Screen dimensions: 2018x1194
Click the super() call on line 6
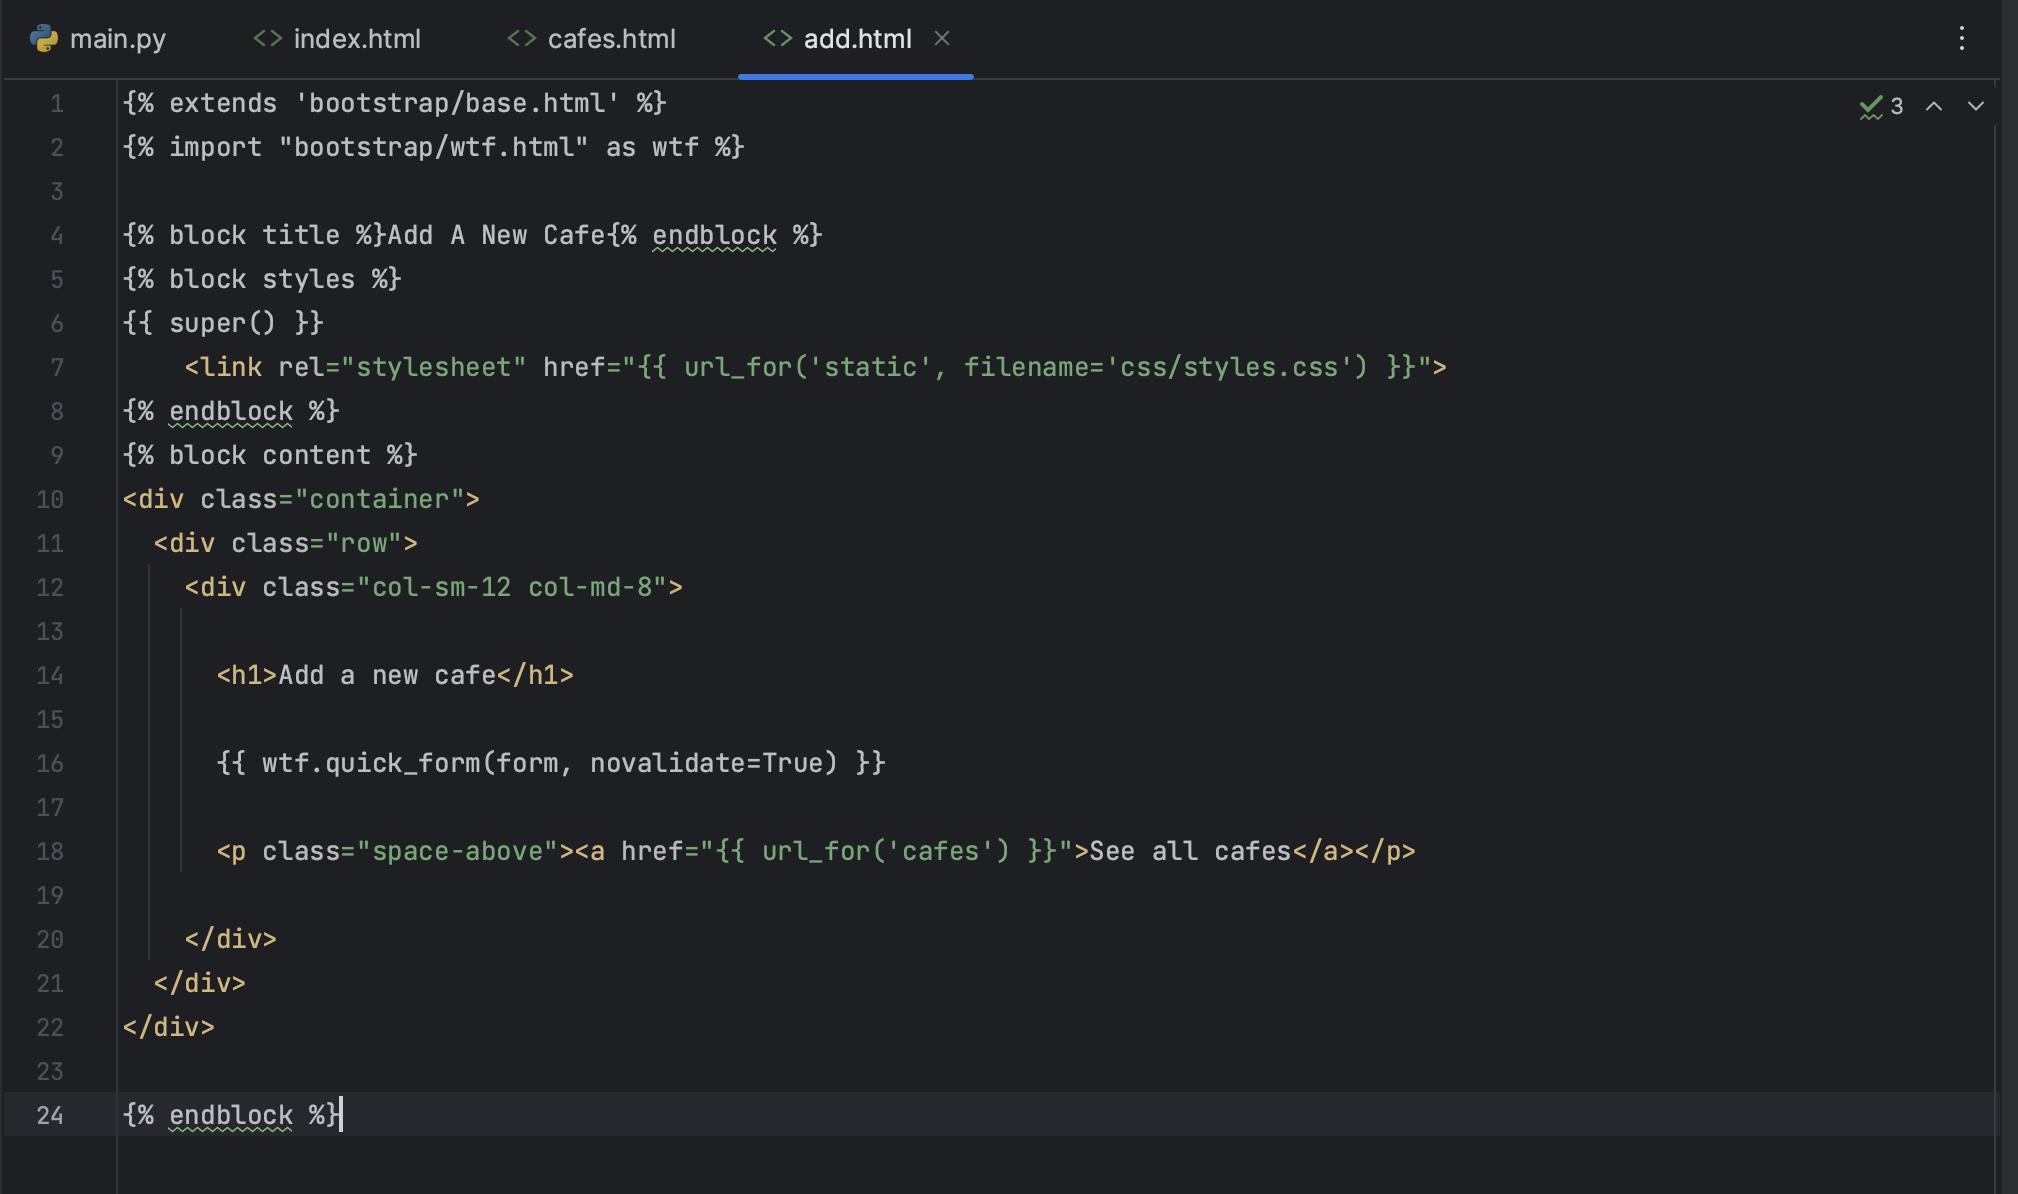click(x=222, y=323)
